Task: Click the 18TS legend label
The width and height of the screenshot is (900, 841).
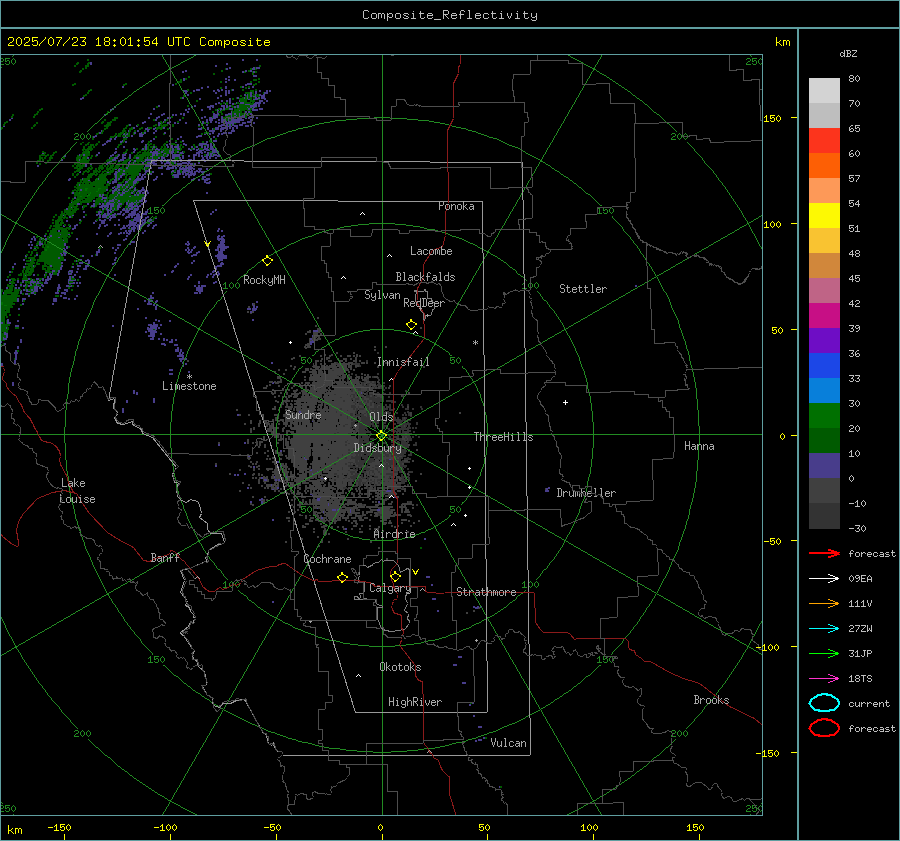Action: 860,679
